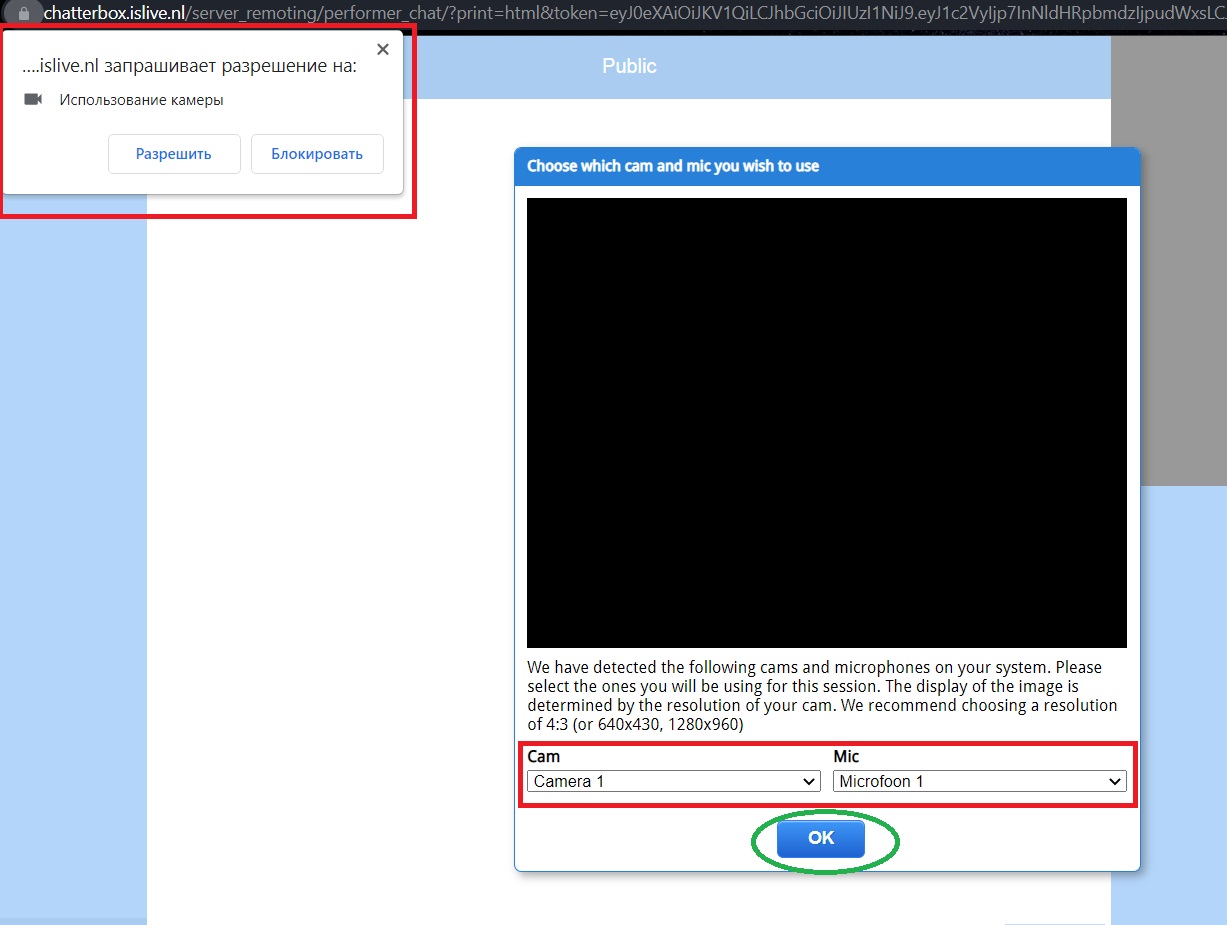Image resolution: width=1227 pixels, height=925 pixels.
Task: Open the Mic selection dropdown
Action: pyautogui.click(x=979, y=781)
